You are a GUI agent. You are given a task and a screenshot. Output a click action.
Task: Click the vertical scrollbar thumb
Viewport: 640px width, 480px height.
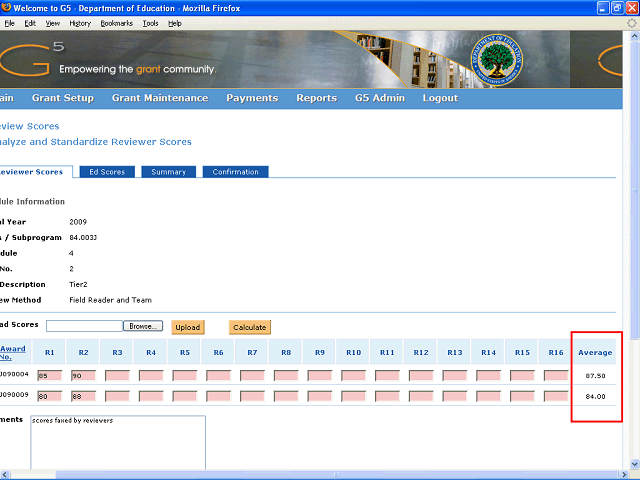(635, 189)
